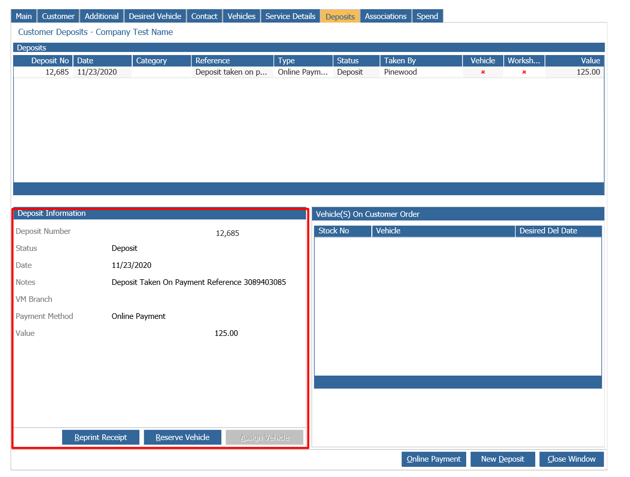Open the Service Details tab
This screenshot has width=630, height=477.
(290, 16)
